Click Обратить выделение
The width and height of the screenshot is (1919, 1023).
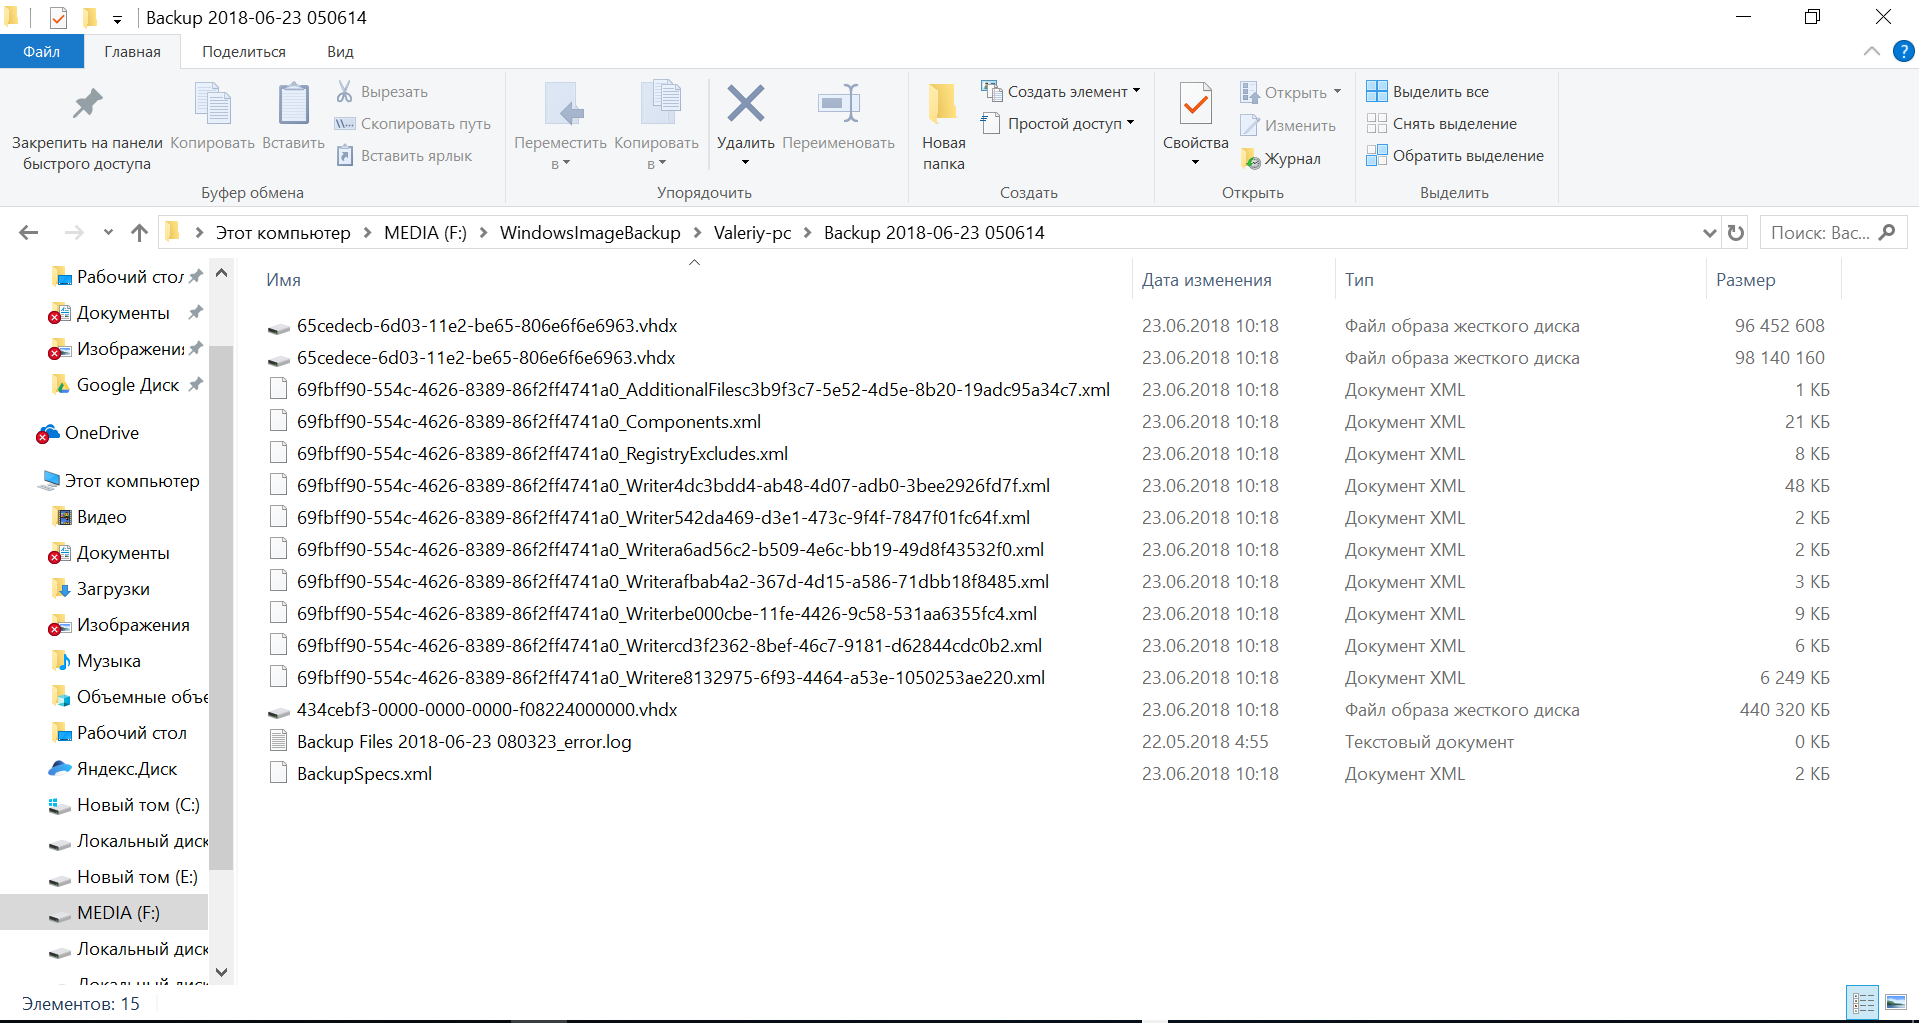click(1455, 156)
